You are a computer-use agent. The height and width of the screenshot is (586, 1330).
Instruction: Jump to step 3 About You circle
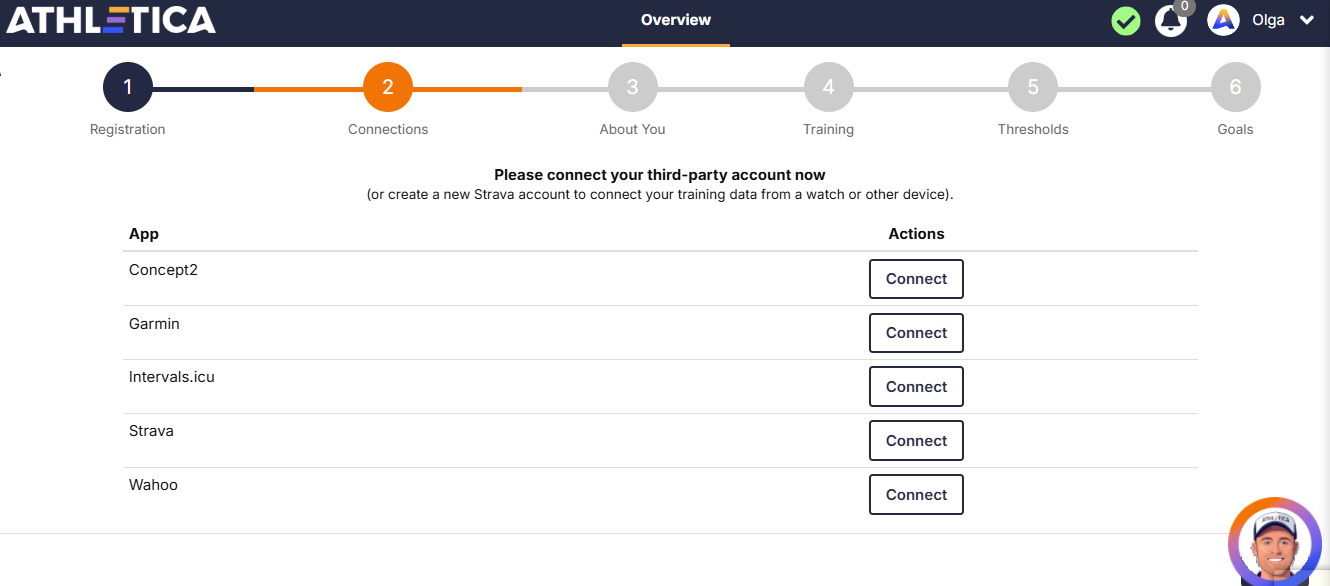tap(632, 87)
